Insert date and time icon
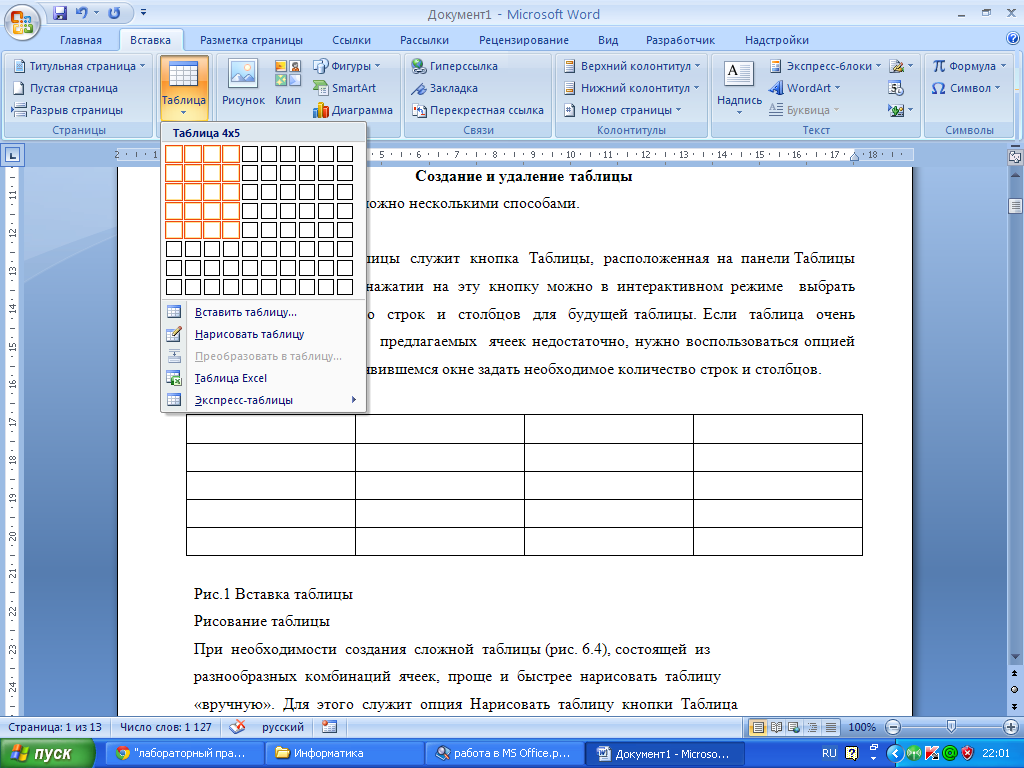The image size is (1024, 768). (896, 88)
